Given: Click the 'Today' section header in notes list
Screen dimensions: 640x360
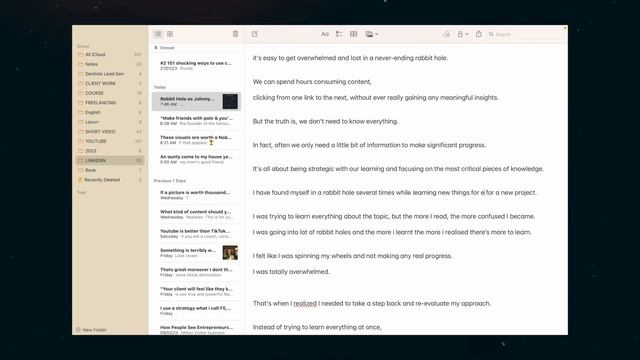Looking at the screenshot, I should coord(160,87).
